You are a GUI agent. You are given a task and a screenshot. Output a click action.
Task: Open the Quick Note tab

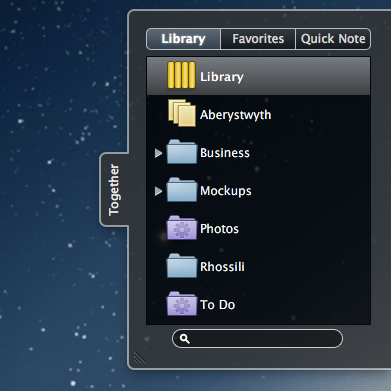coord(333,39)
